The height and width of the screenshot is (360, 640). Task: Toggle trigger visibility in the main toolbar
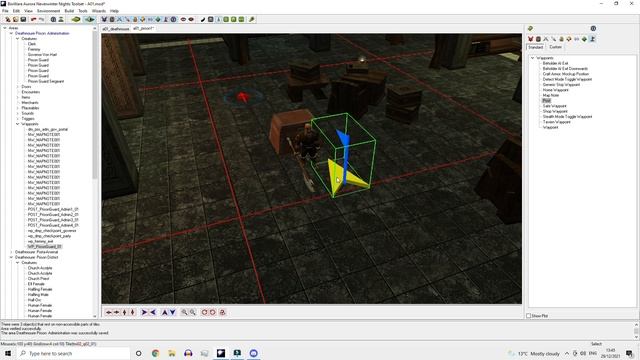[x=158, y=19]
